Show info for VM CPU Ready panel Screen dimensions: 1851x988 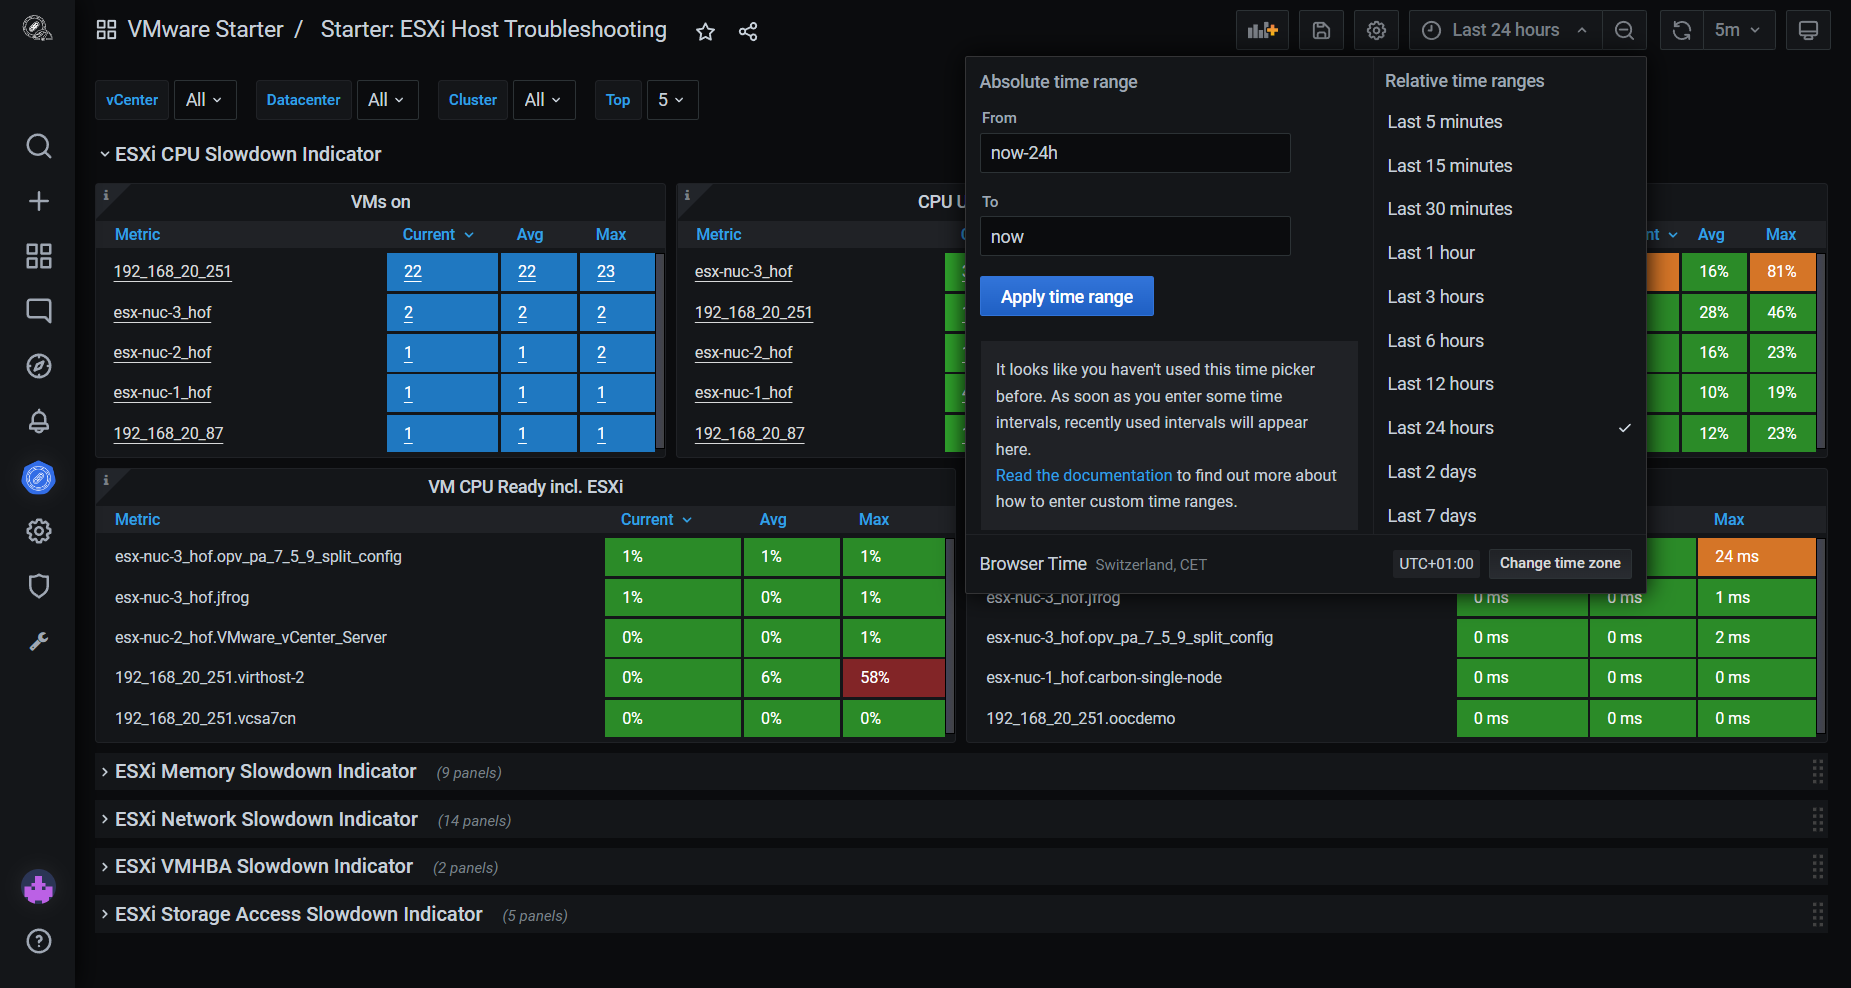[106, 480]
